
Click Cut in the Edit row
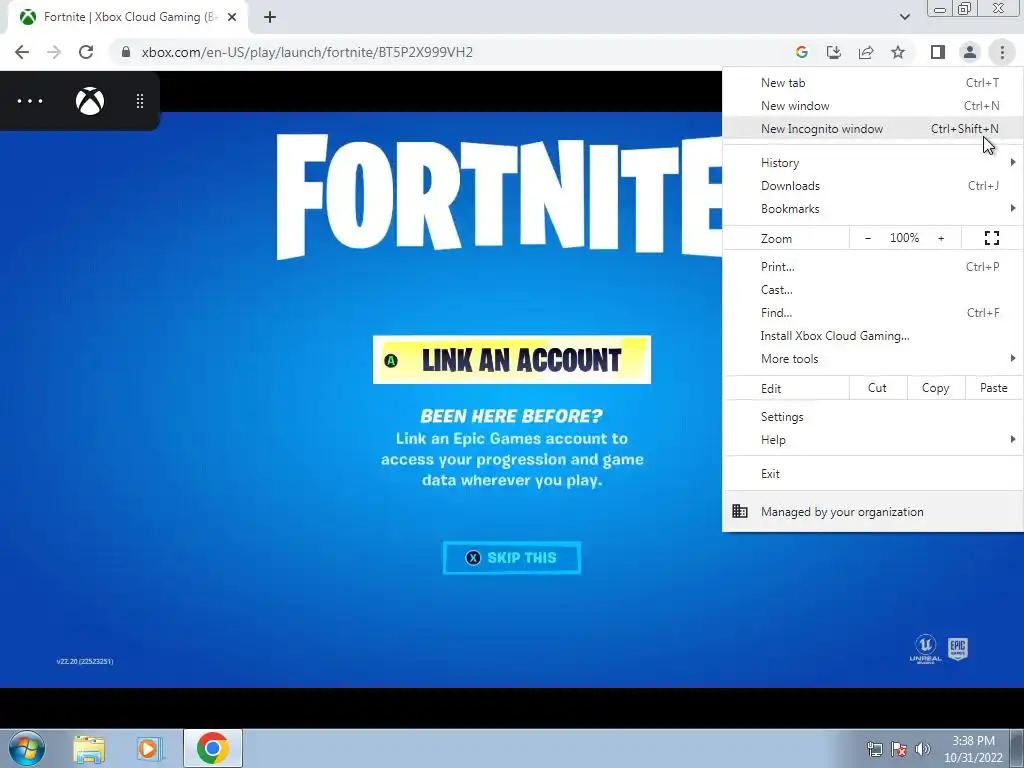point(878,388)
